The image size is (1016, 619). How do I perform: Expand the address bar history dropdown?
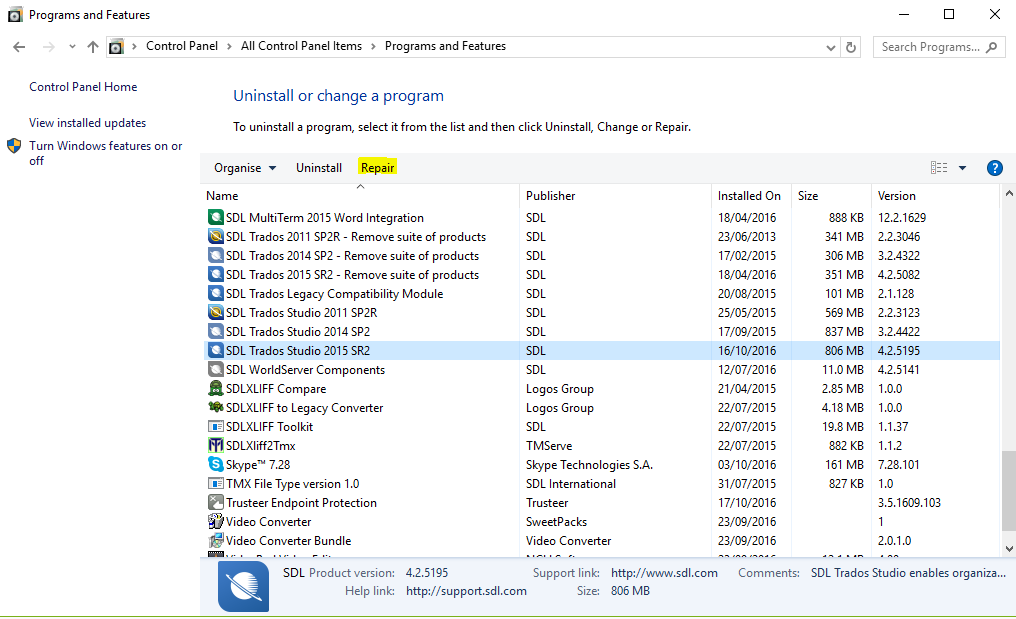pyautogui.click(x=831, y=47)
